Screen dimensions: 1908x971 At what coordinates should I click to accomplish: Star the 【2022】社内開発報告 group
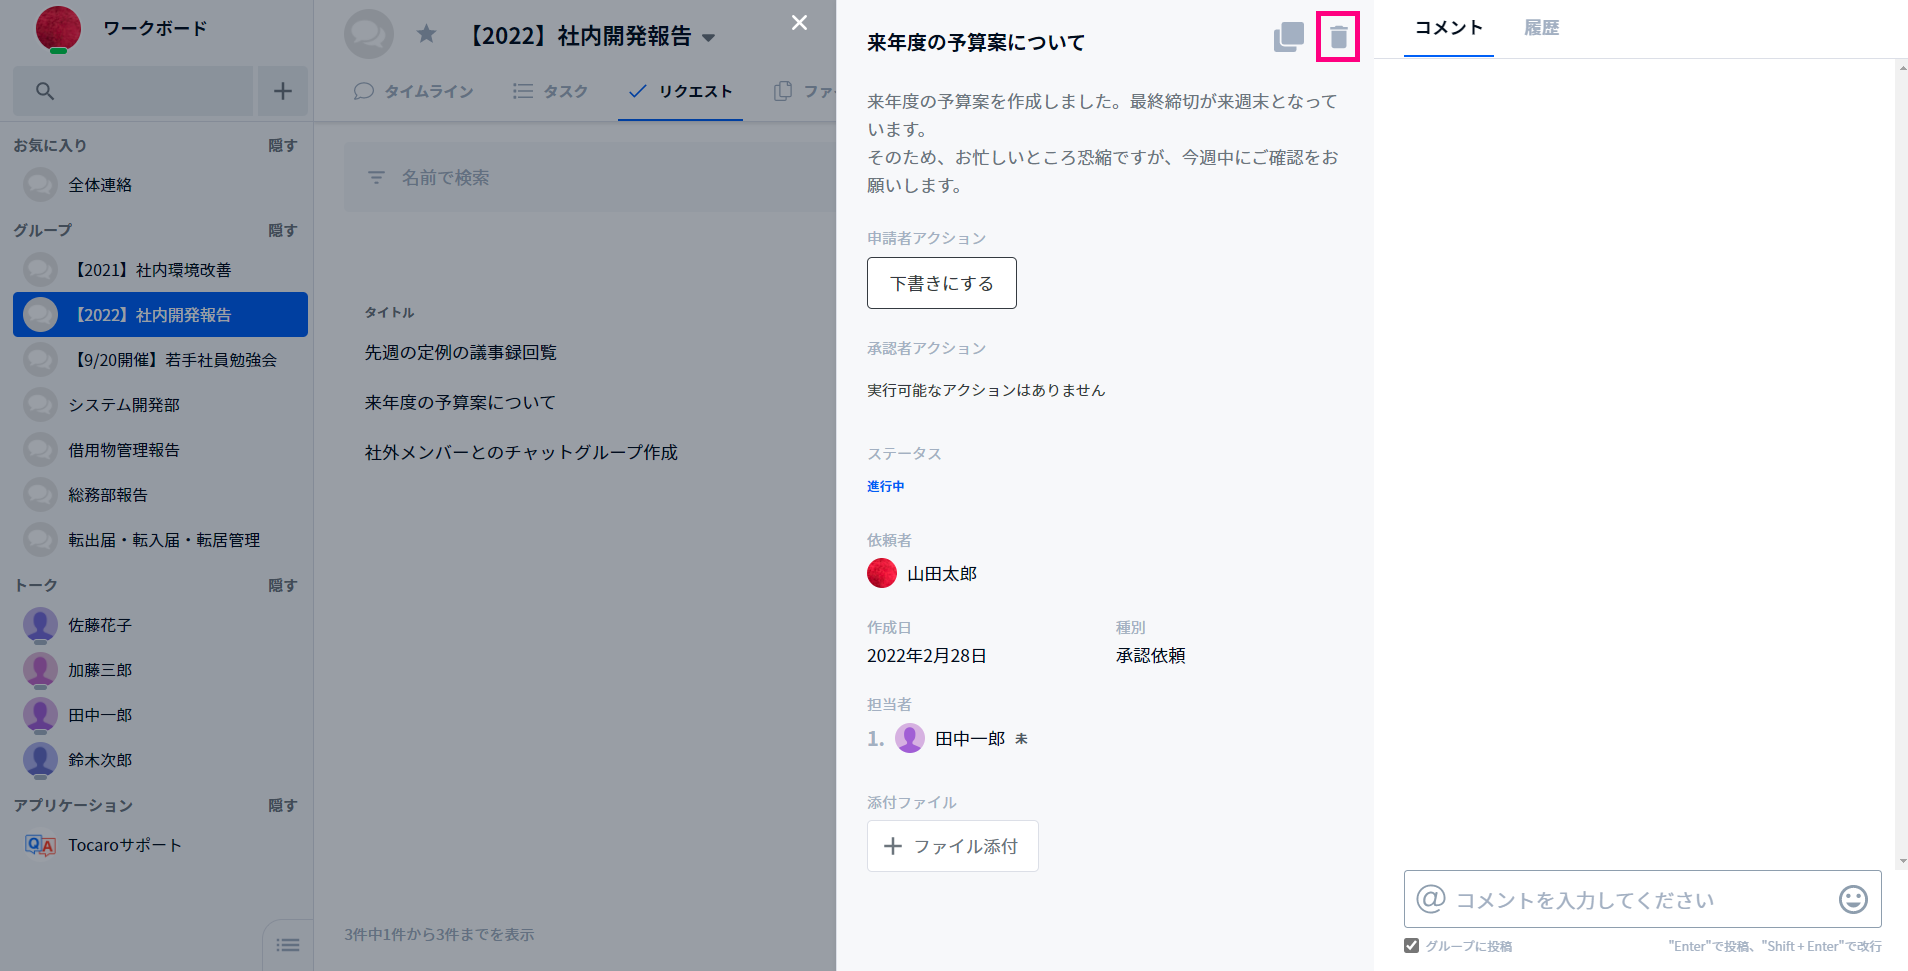(x=426, y=35)
